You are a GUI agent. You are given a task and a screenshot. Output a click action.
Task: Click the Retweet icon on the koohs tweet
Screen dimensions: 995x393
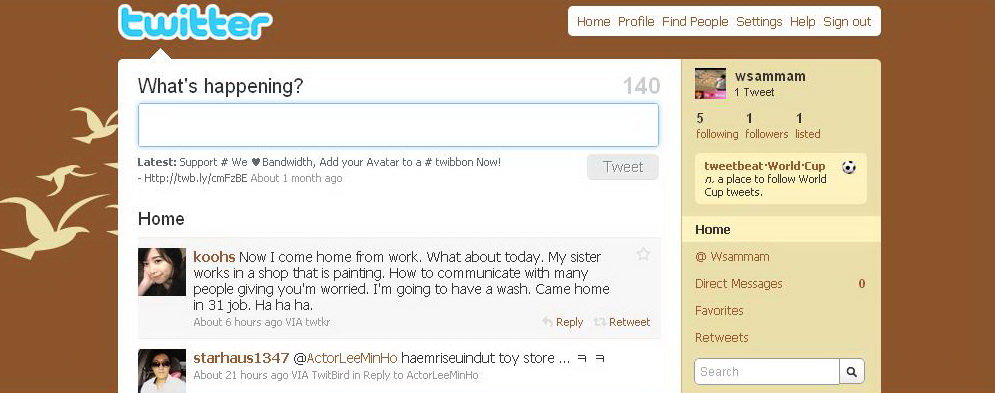point(599,322)
